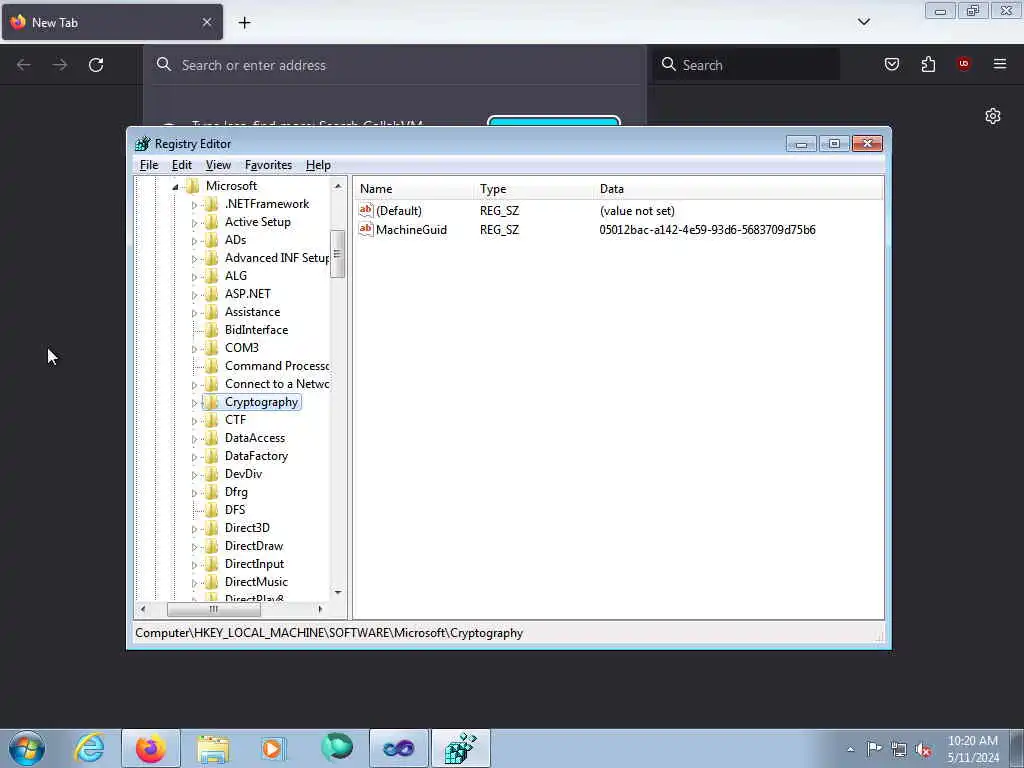1024x768 pixels.
Task: Open Windows Media Player taskbar icon
Action: click(274, 748)
